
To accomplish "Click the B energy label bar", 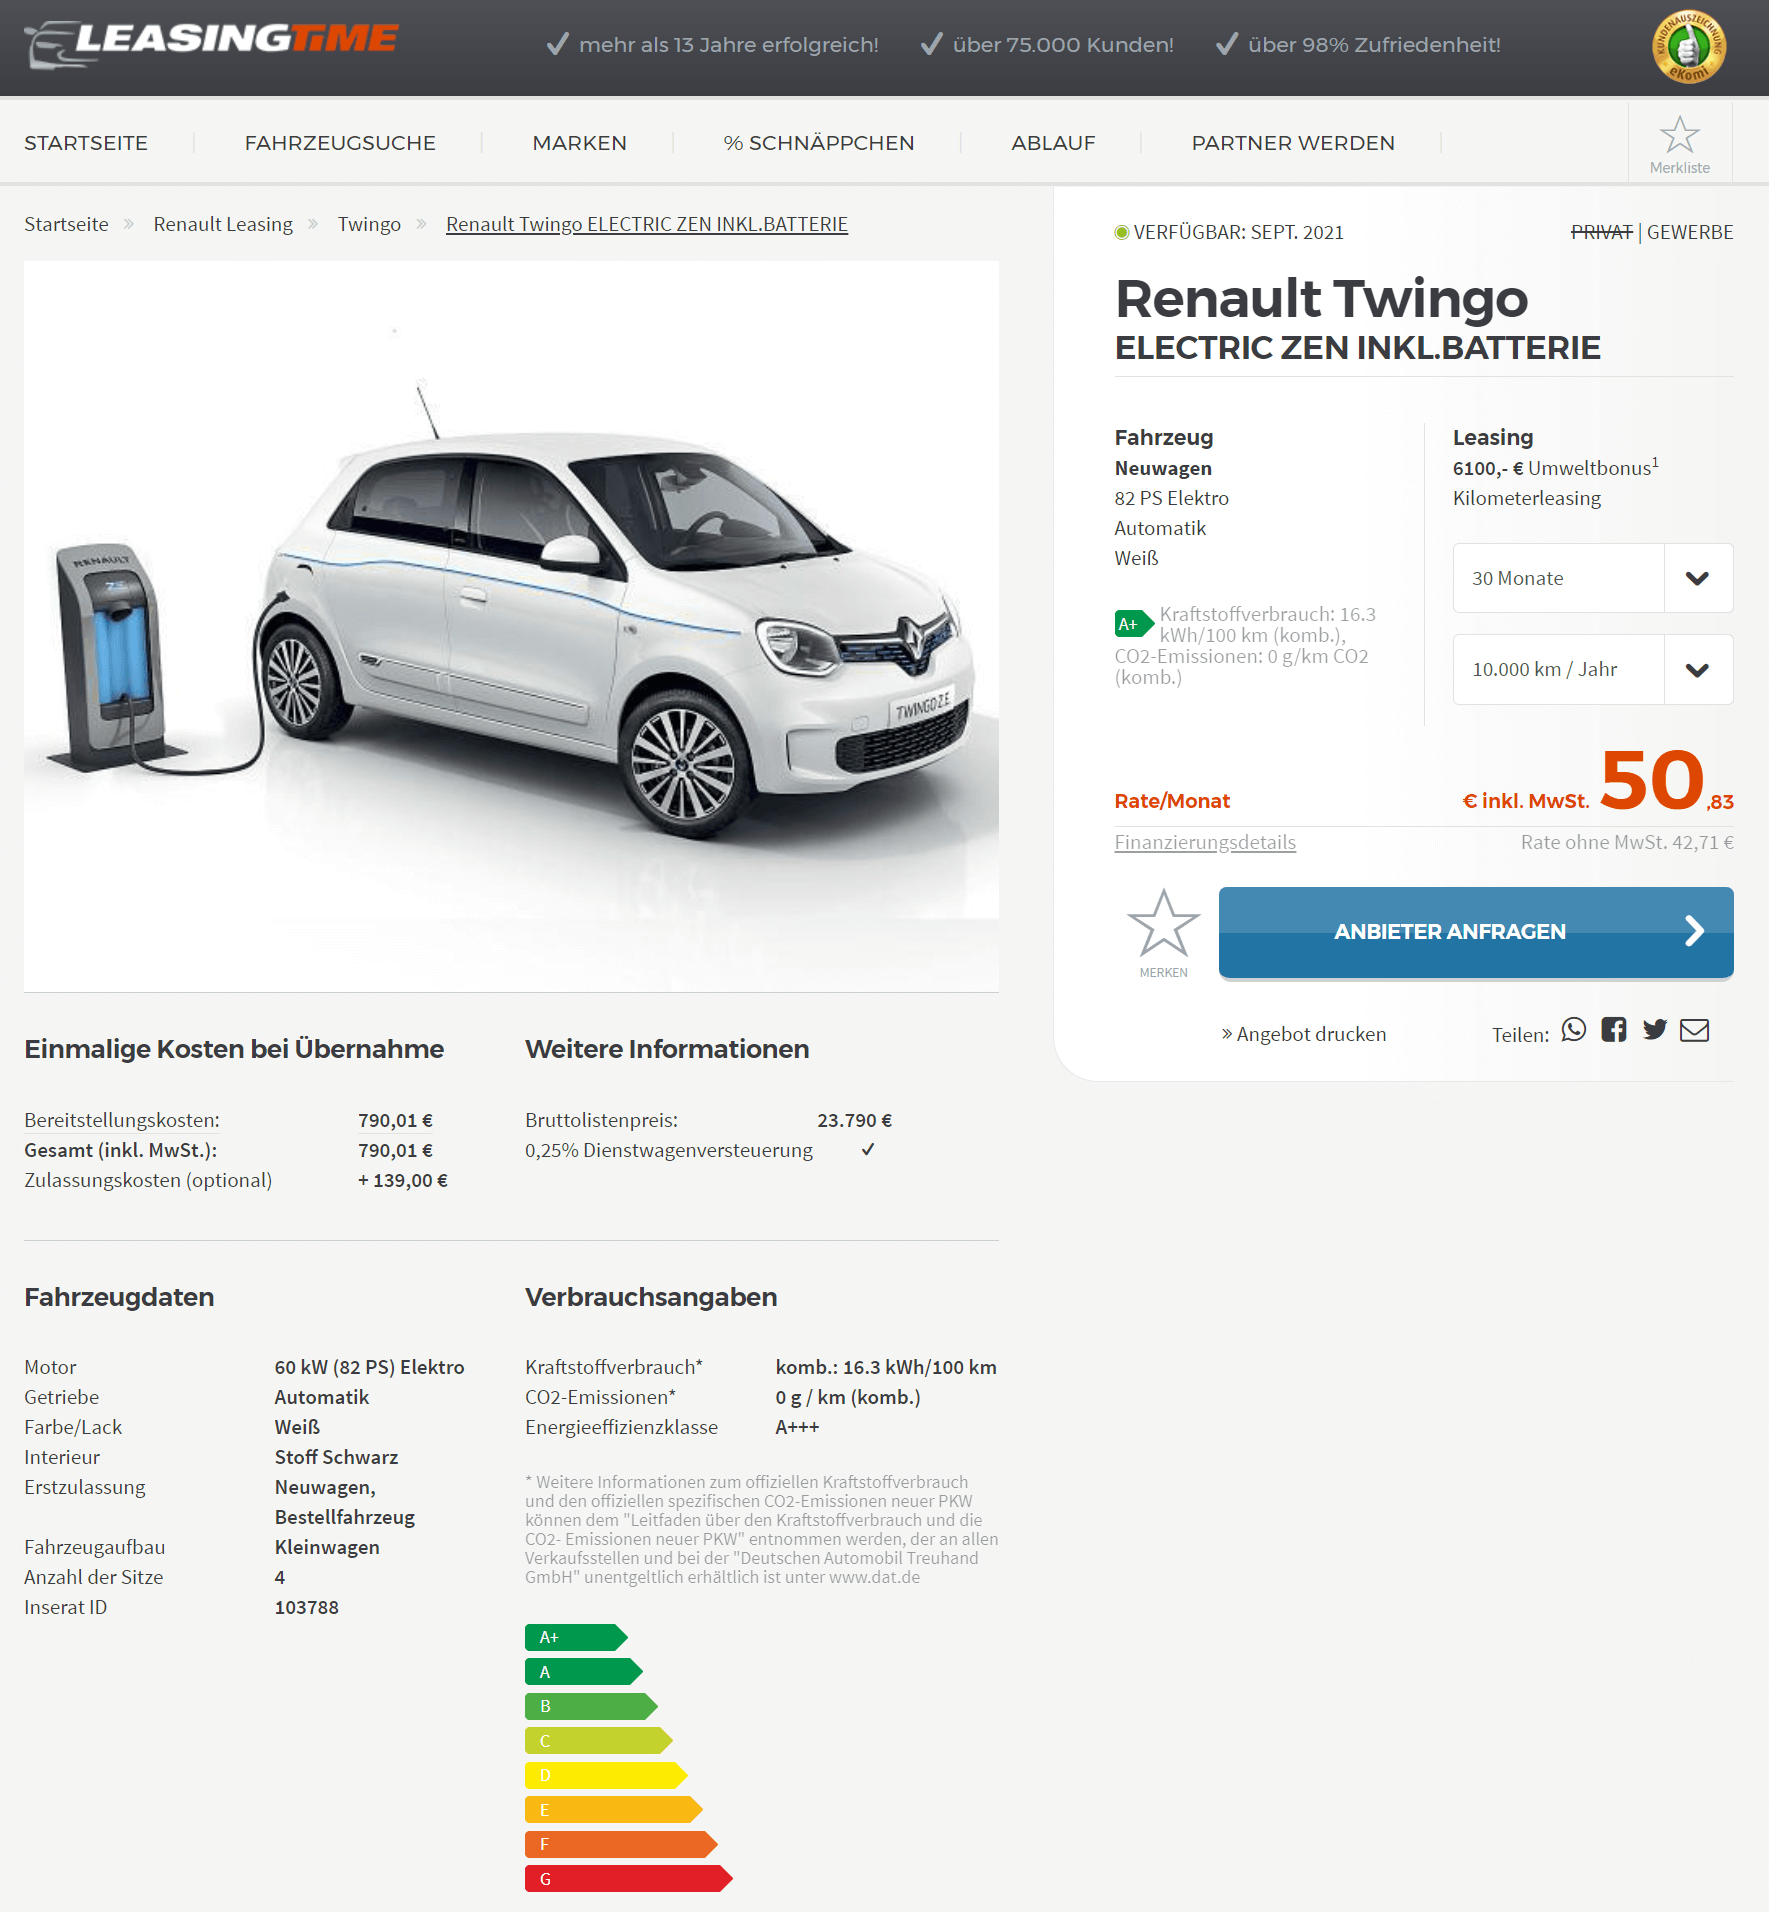I will click(x=591, y=1706).
